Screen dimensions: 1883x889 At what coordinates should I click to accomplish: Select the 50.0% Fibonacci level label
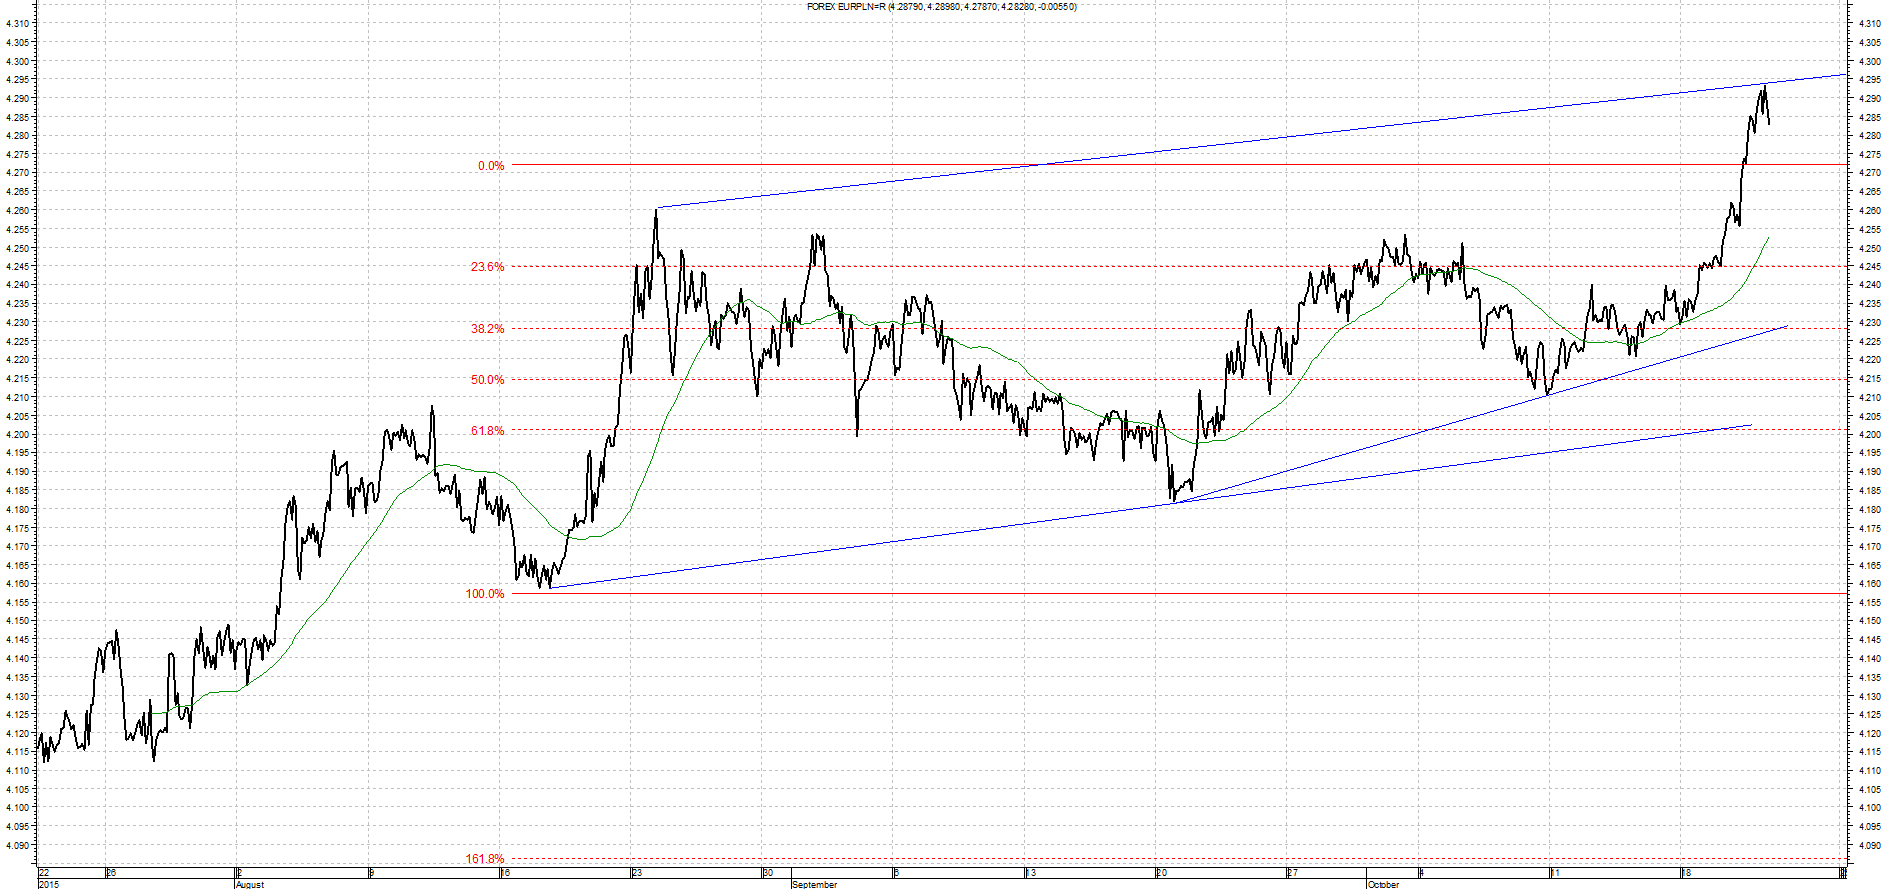tap(488, 380)
